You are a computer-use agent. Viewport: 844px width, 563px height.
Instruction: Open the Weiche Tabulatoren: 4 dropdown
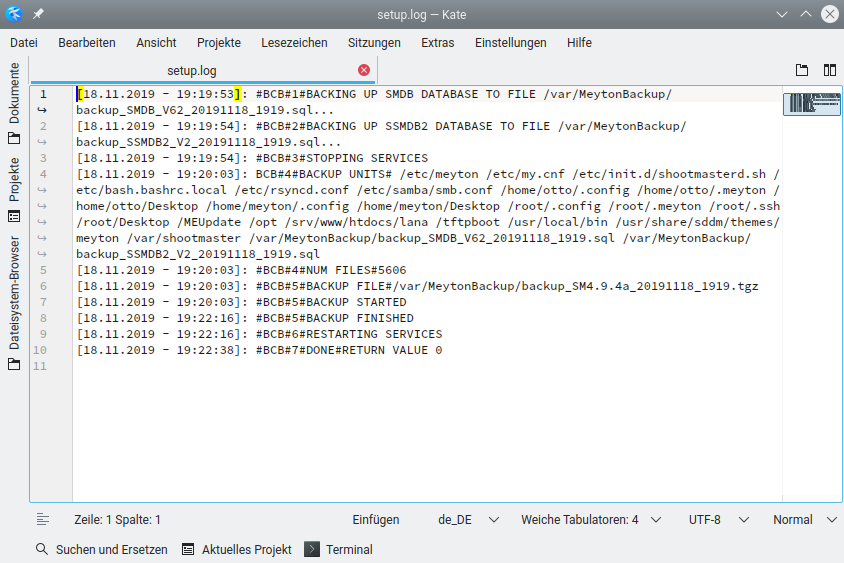(x=590, y=519)
